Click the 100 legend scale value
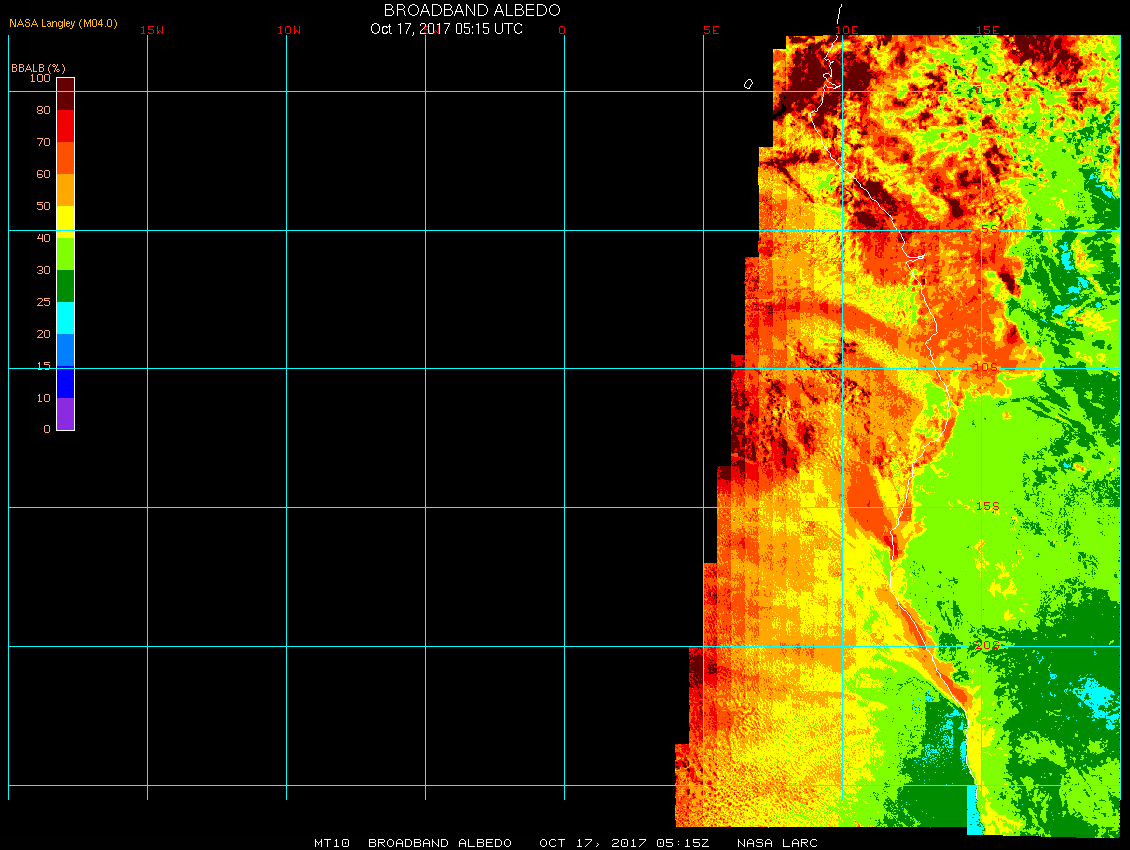 (x=40, y=78)
